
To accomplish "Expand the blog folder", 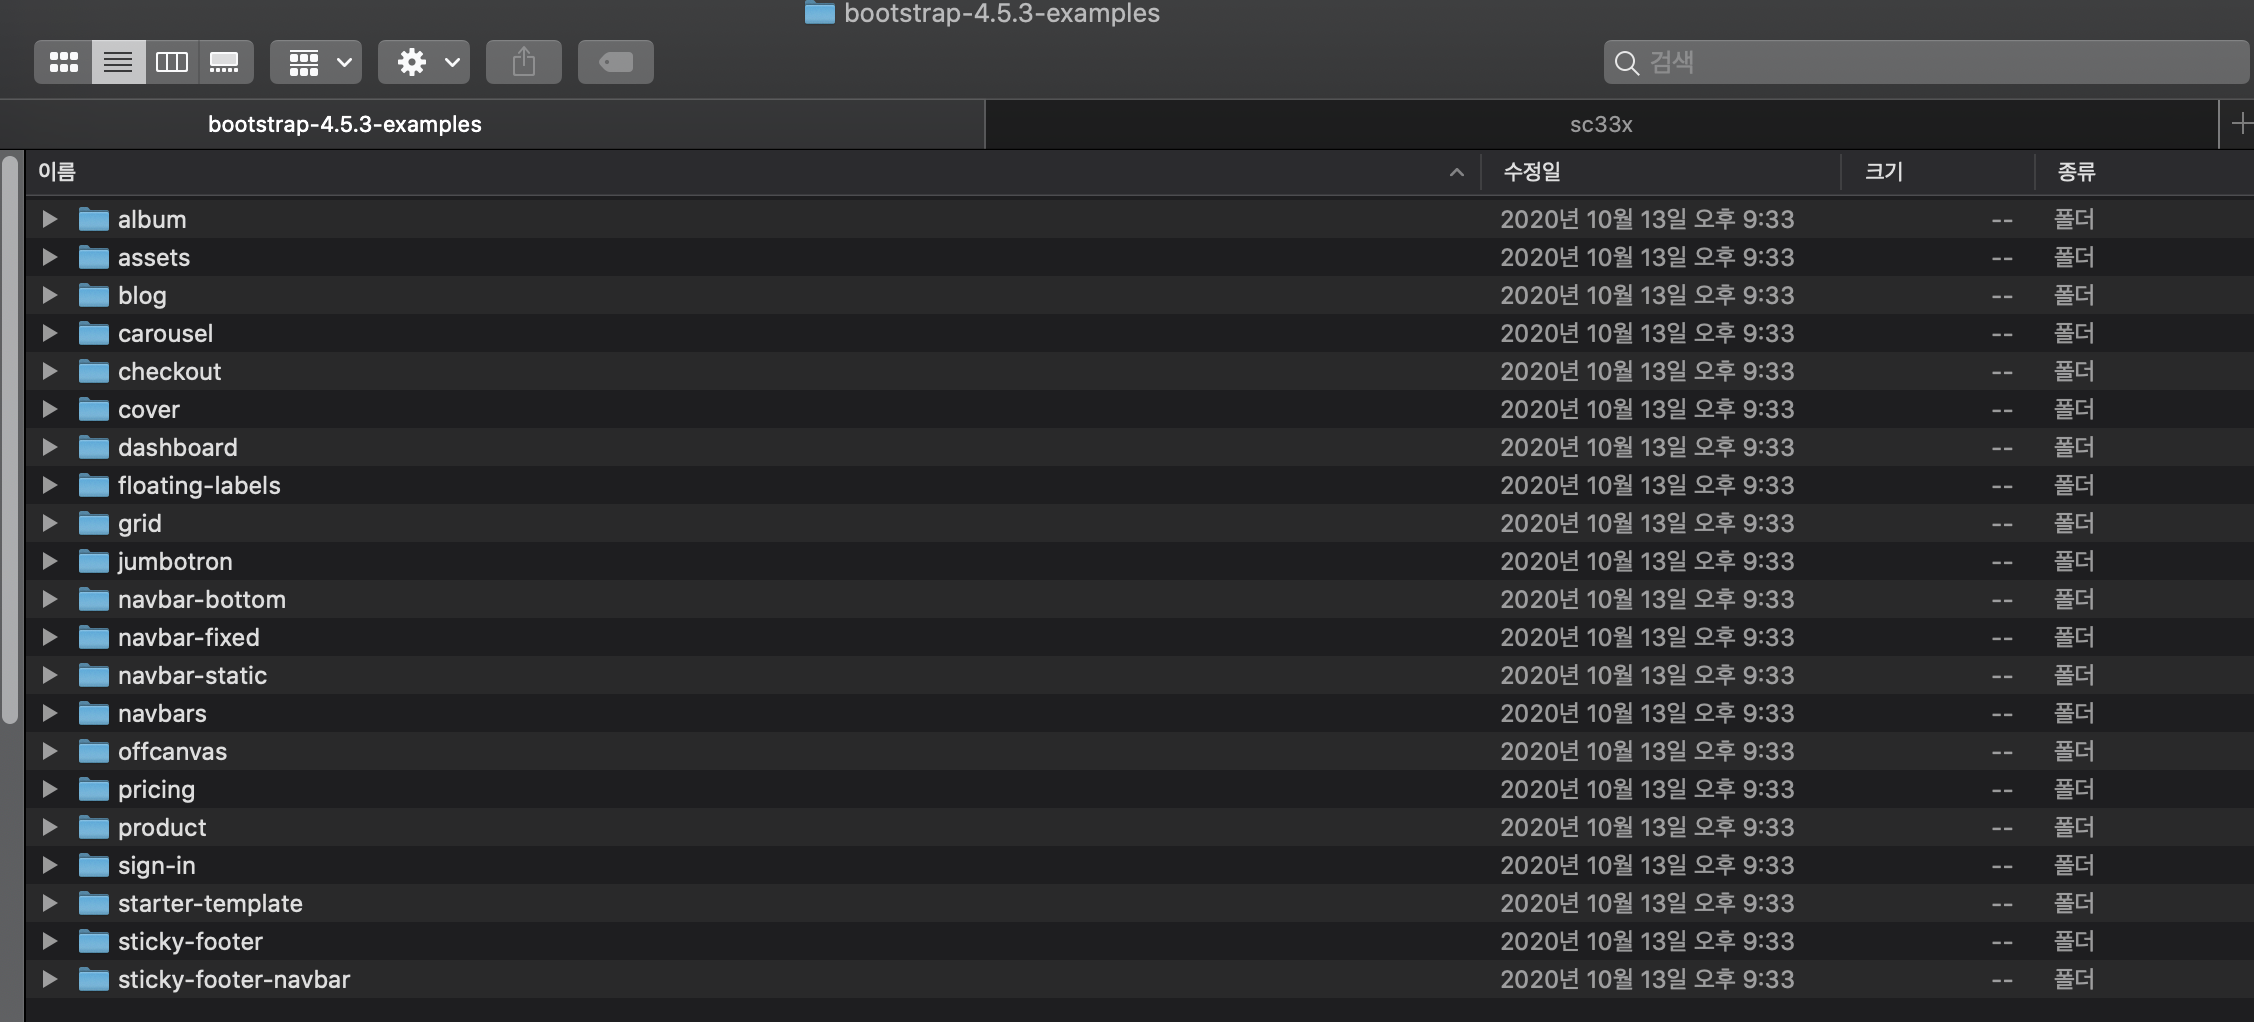I will pyautogui.click(x=49, y=295).
